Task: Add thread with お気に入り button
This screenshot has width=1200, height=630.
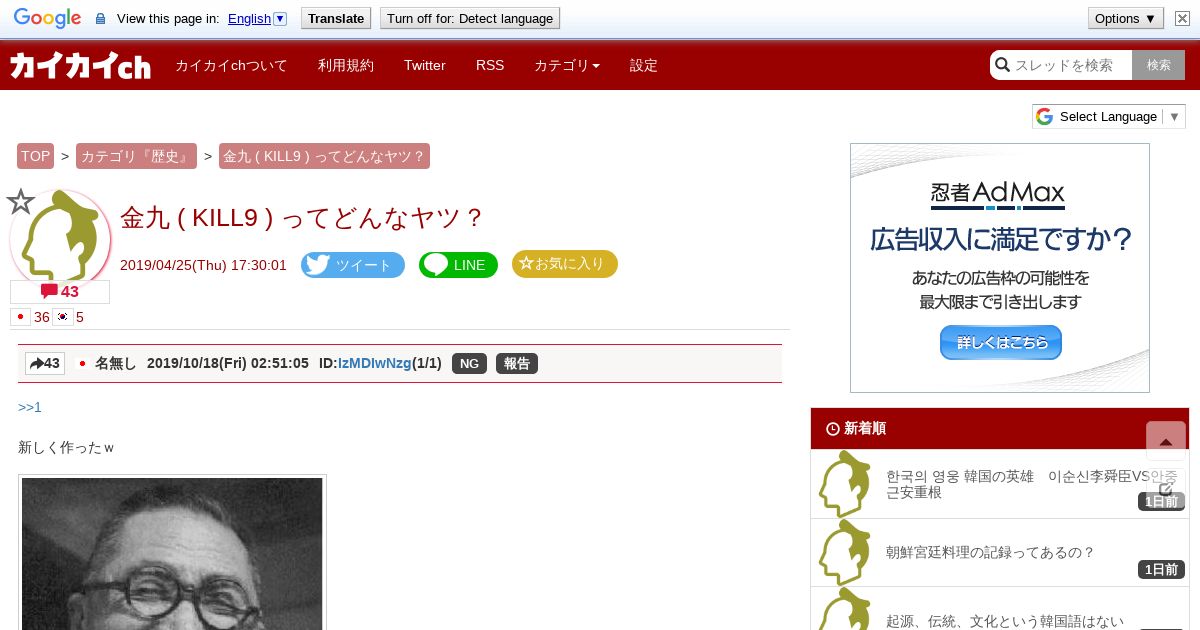Action: click(x=565, y=264)
